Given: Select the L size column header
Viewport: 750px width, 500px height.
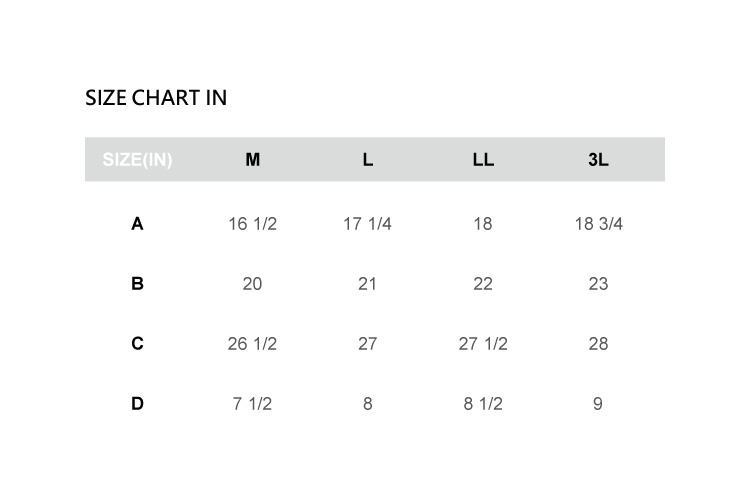Looking at the screenshot, I should [368, 160].
